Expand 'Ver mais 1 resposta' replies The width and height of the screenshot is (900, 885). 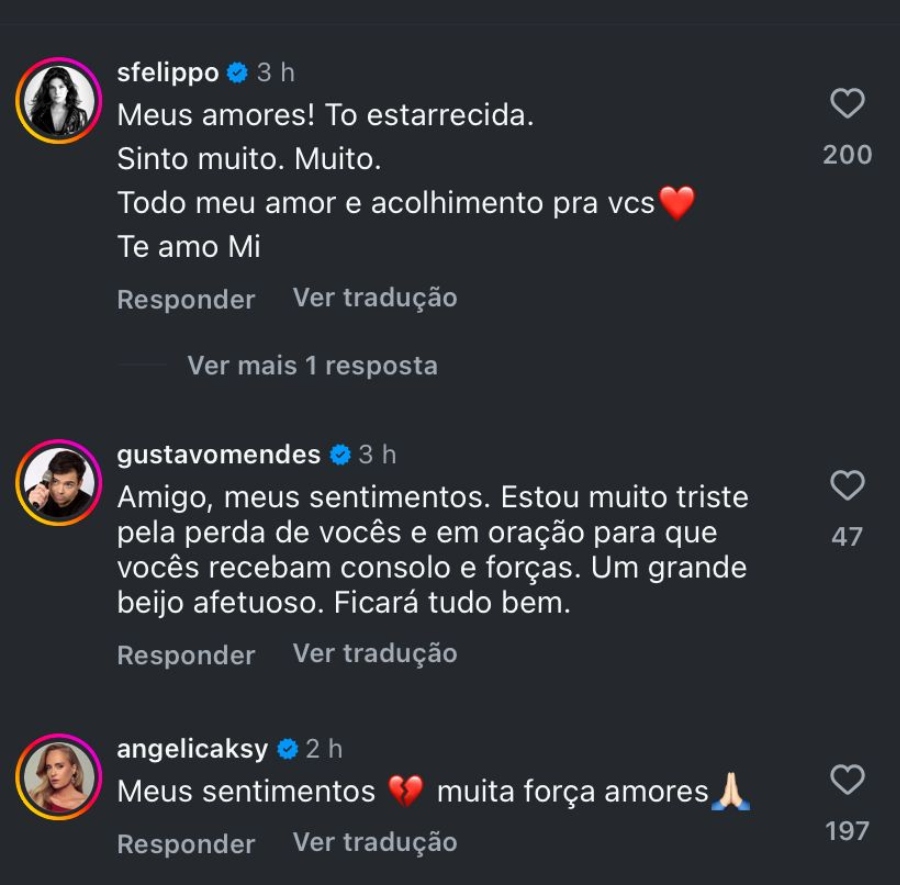coord(312,366)
